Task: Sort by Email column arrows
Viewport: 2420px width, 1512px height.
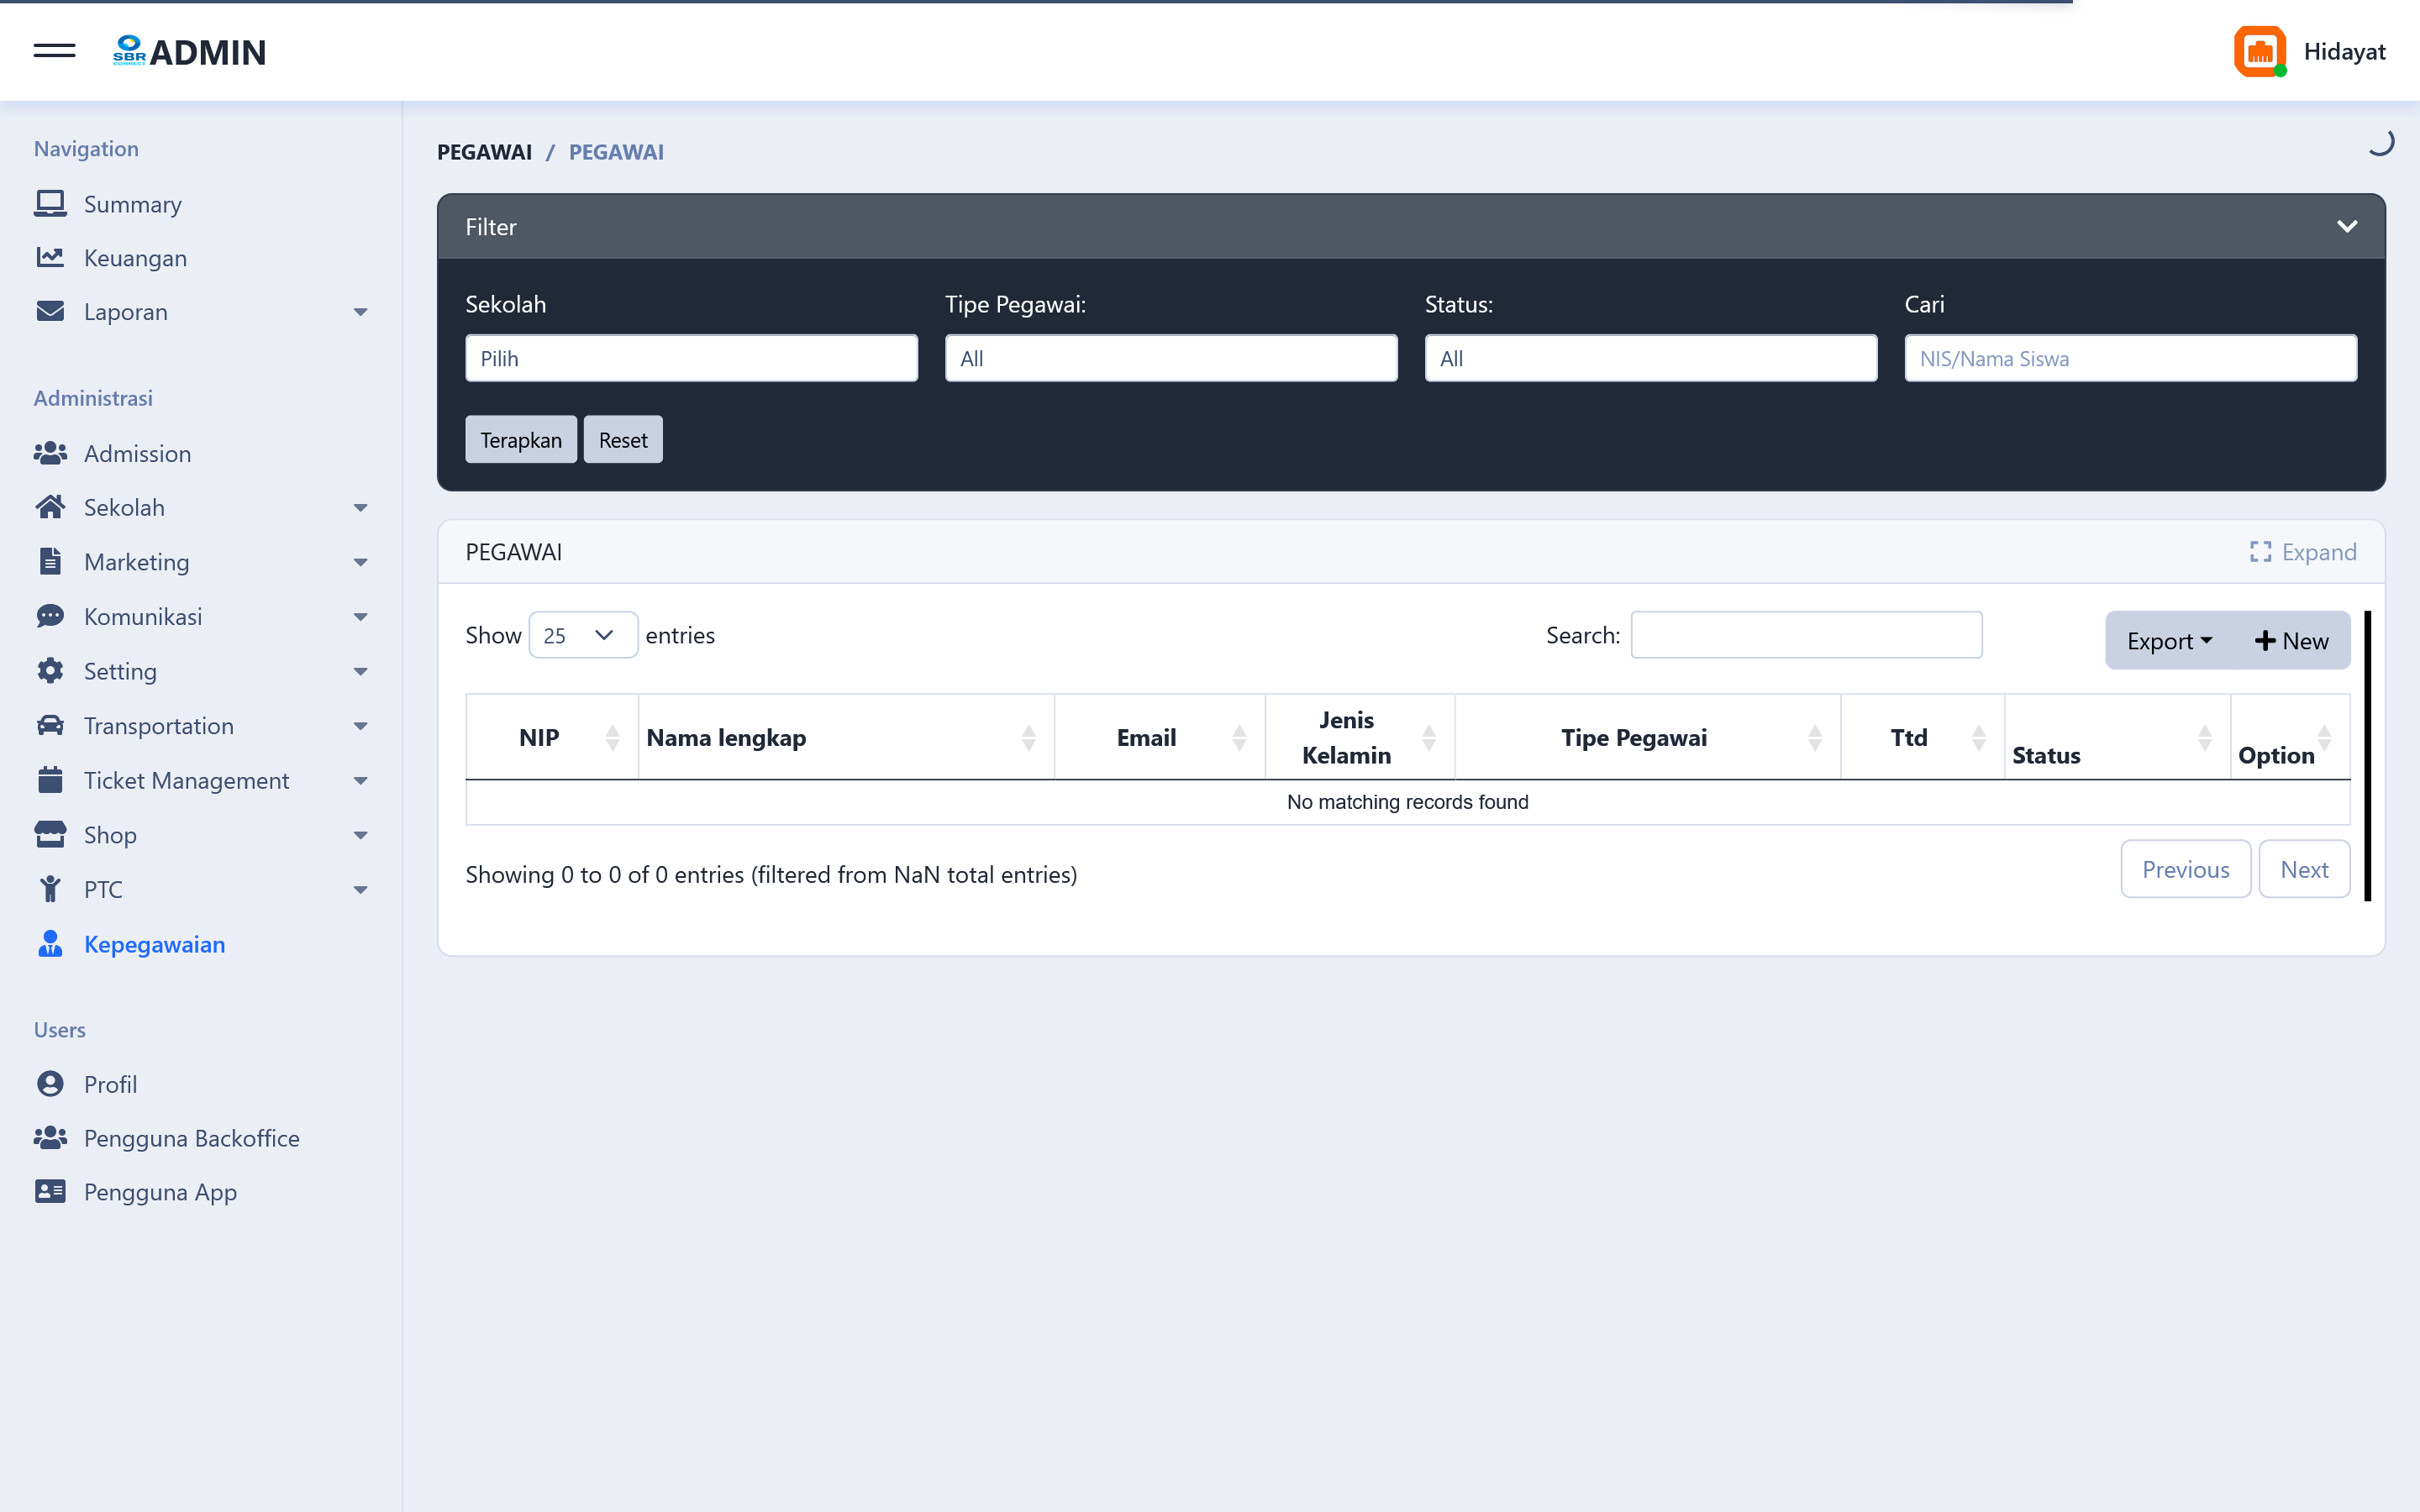Action: [x=1240, y=738]
